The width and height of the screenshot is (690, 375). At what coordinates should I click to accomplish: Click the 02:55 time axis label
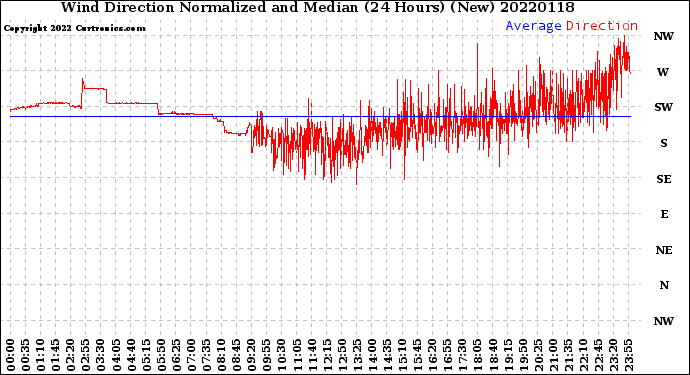86,355
